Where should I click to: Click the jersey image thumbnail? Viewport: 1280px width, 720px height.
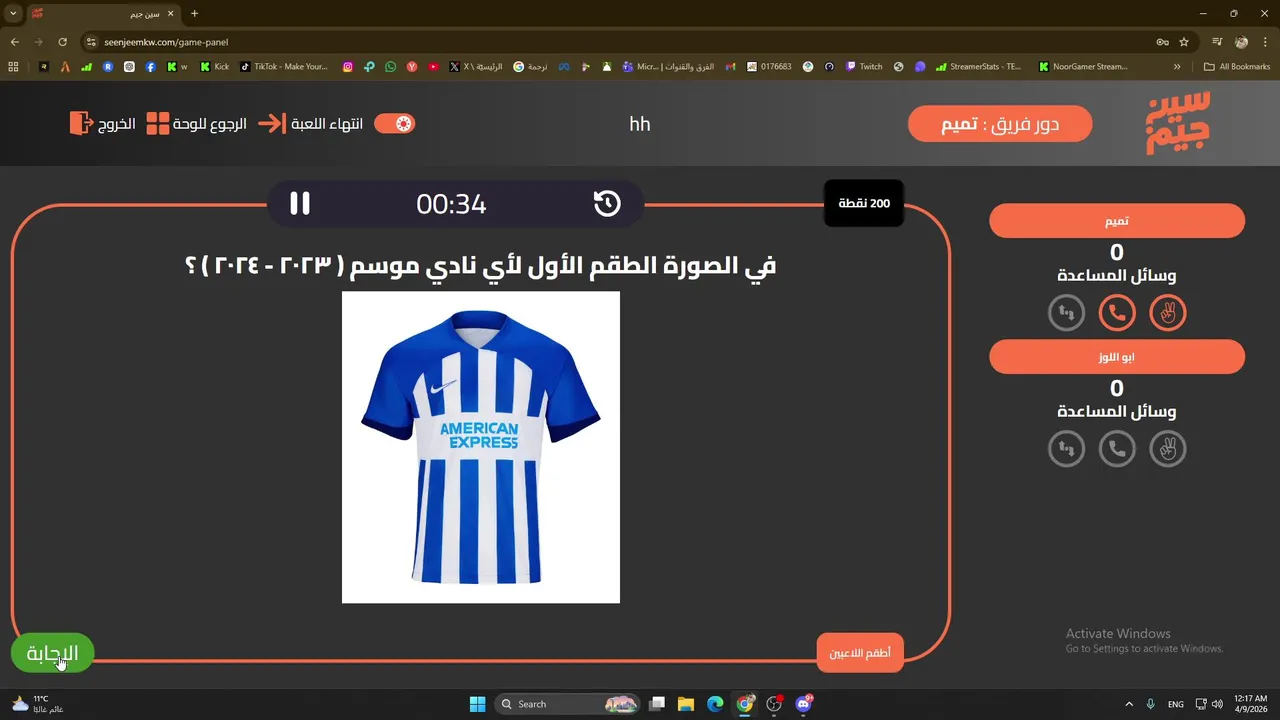pyautogui.click(x=481, y=447)
